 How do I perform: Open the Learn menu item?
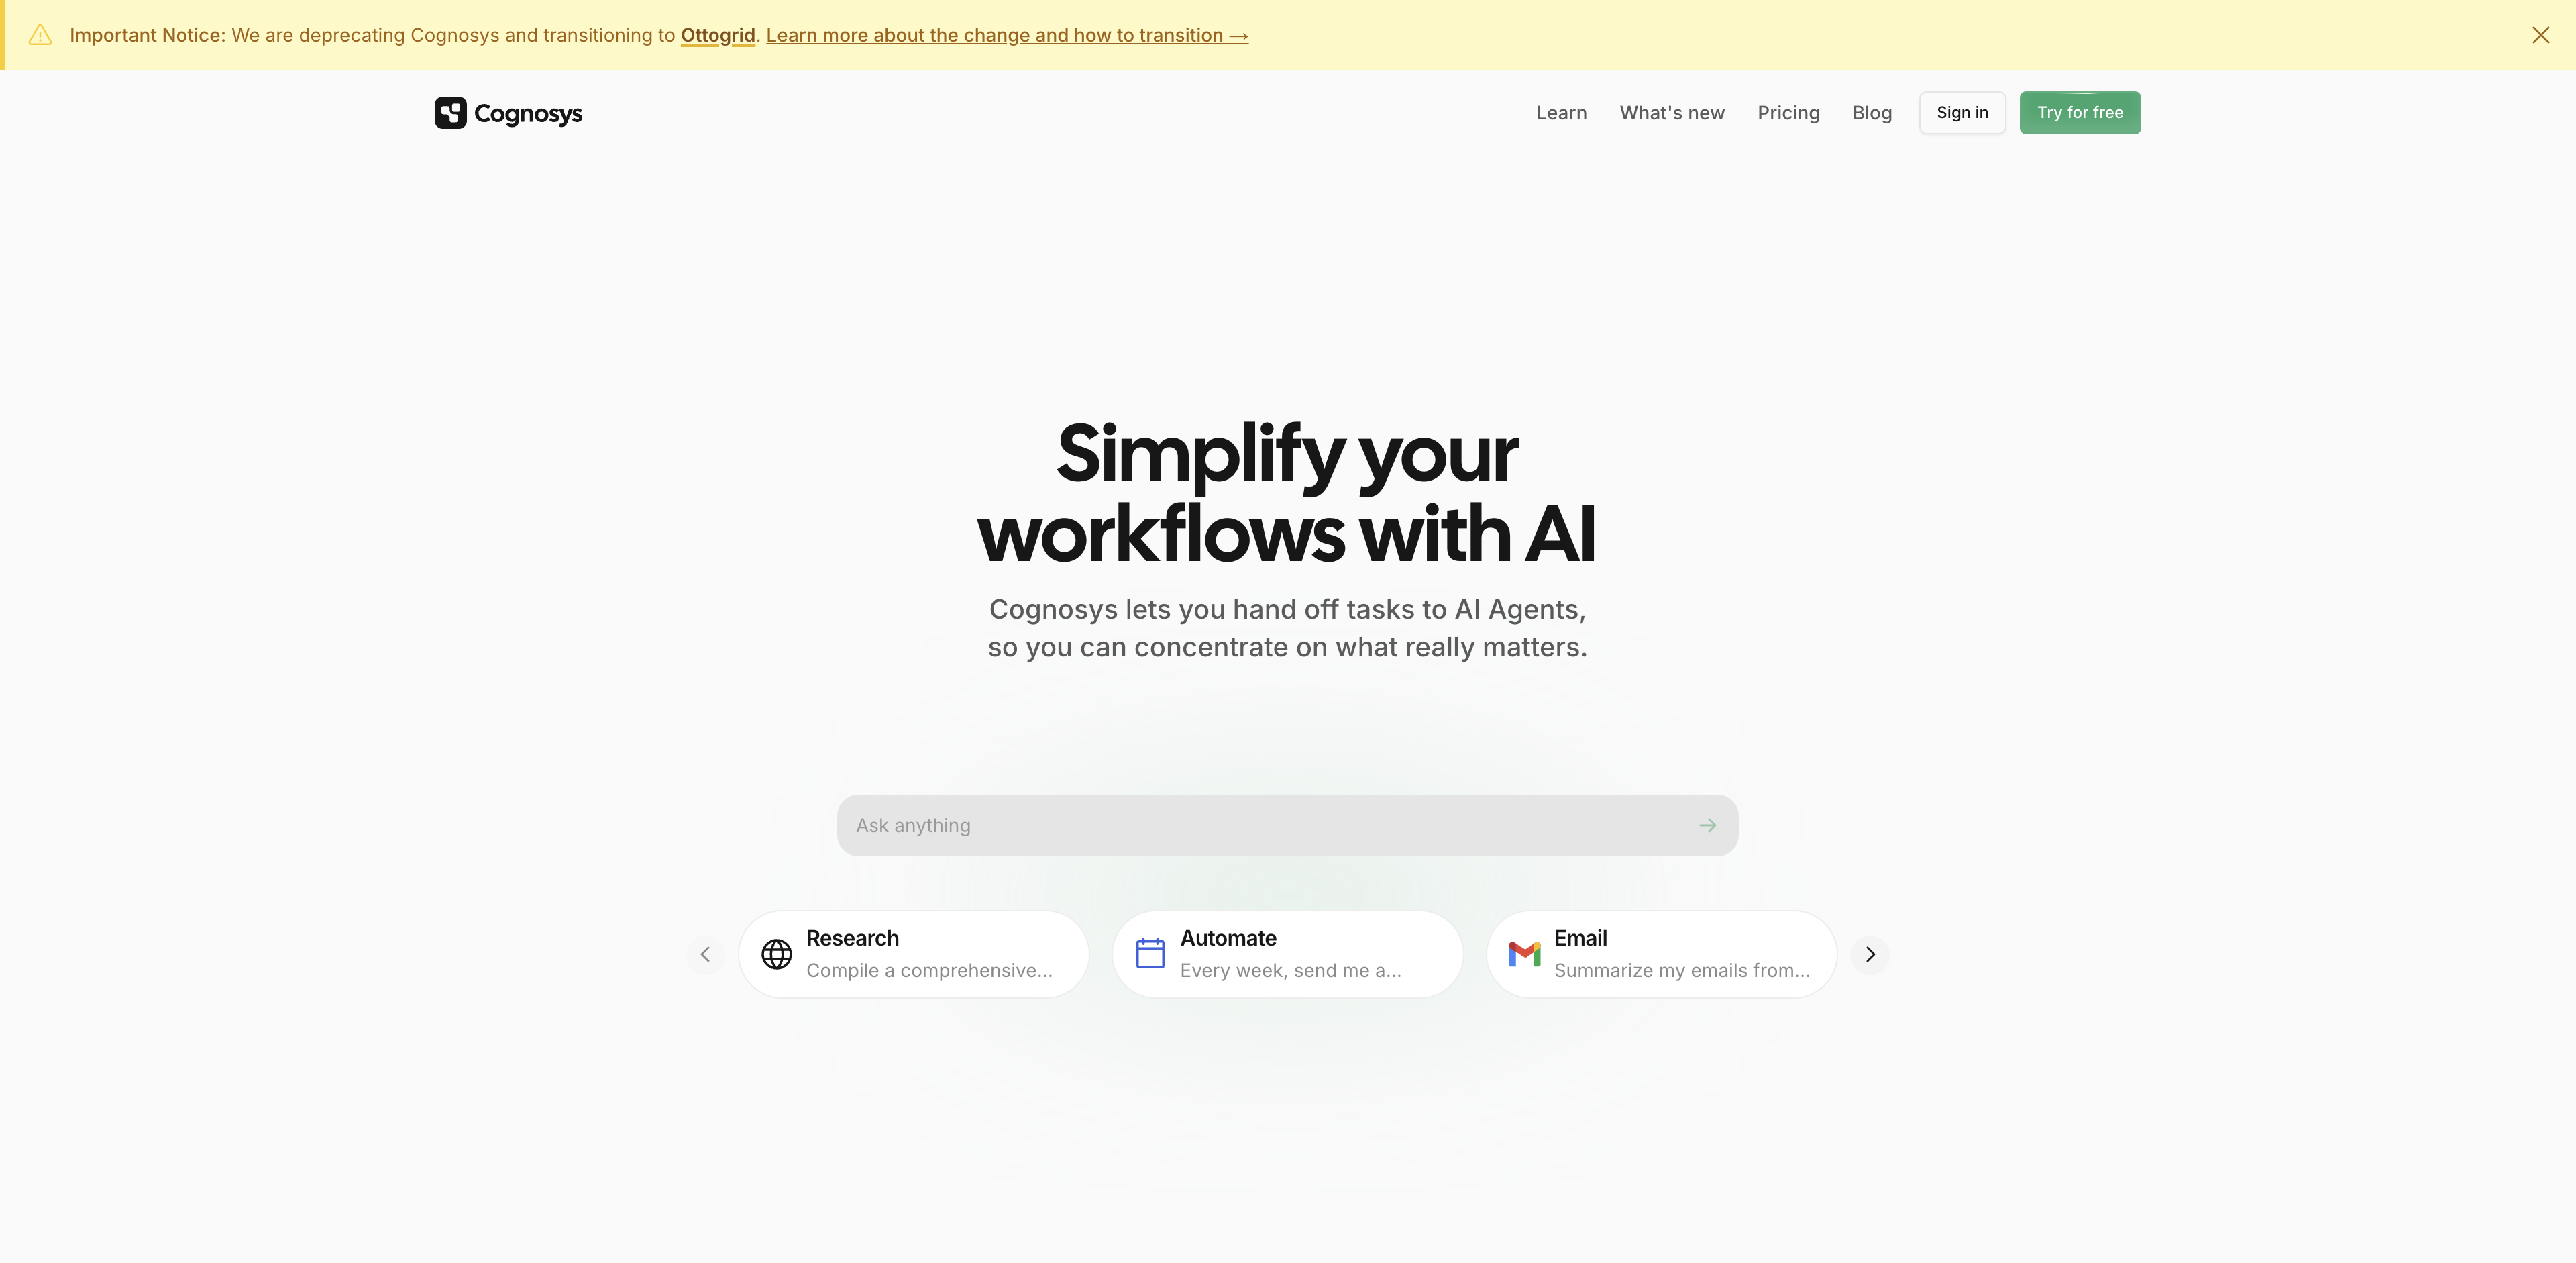[x=1562, y=112]
